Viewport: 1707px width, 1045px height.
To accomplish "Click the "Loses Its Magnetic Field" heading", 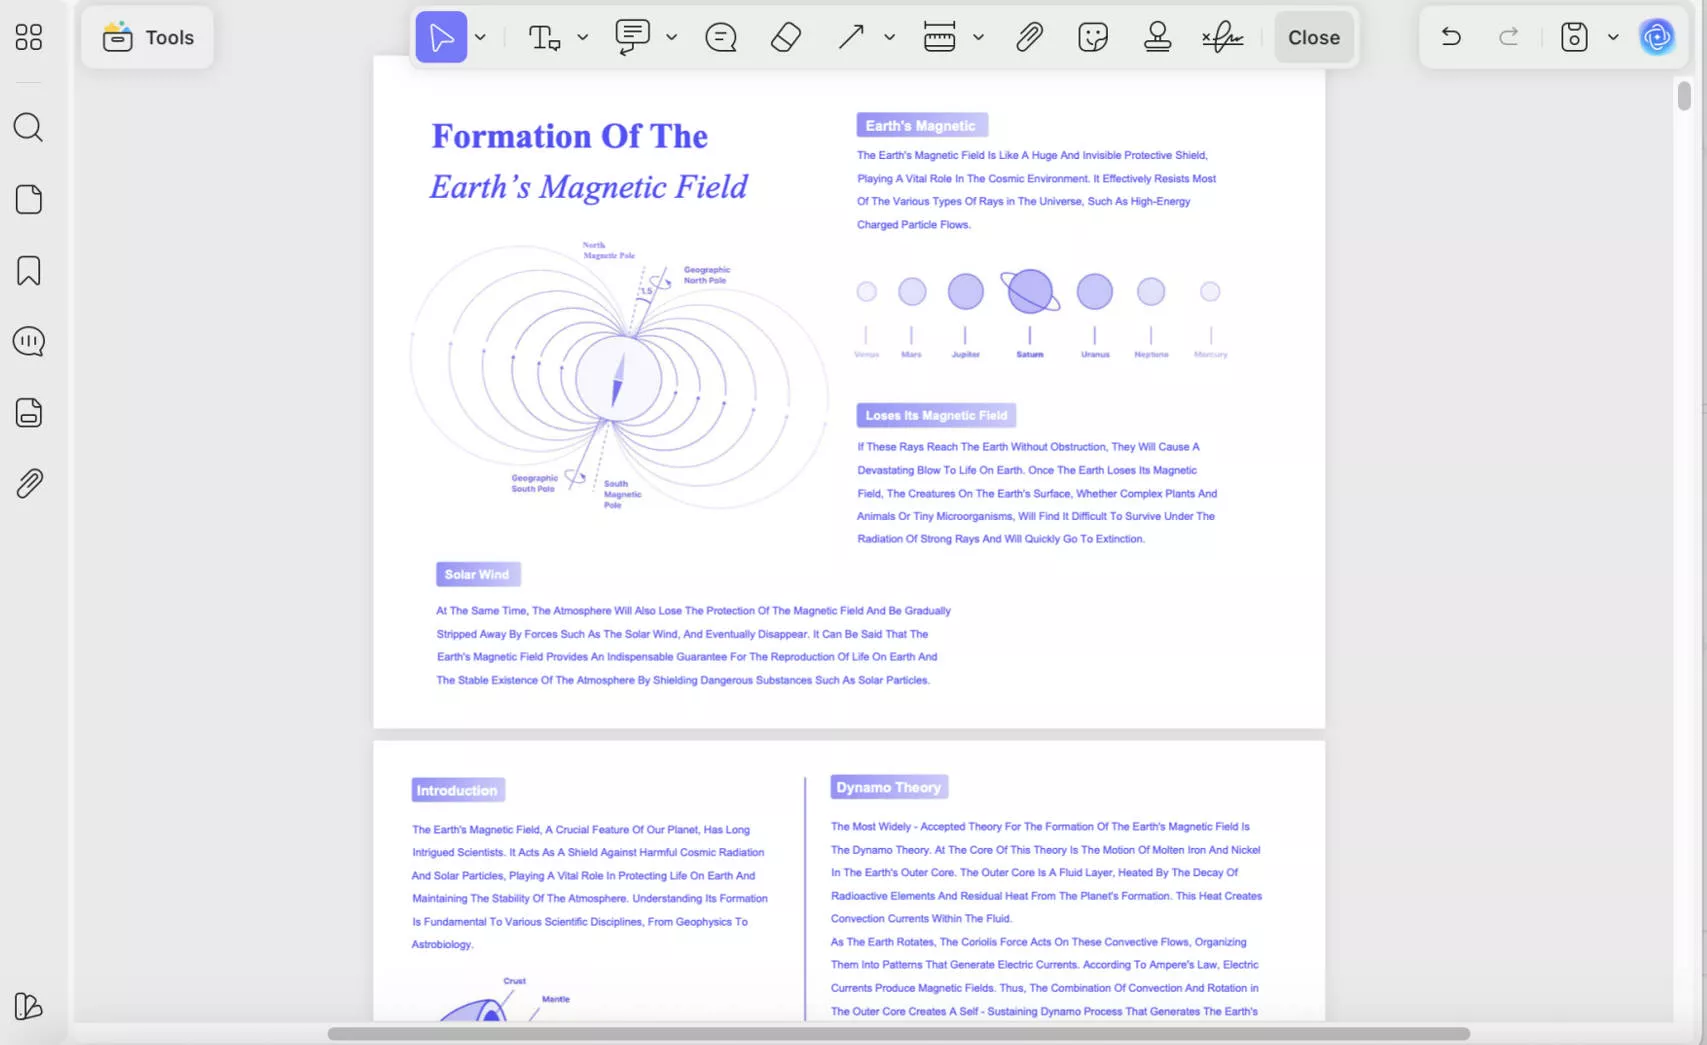I will [936, 415].
